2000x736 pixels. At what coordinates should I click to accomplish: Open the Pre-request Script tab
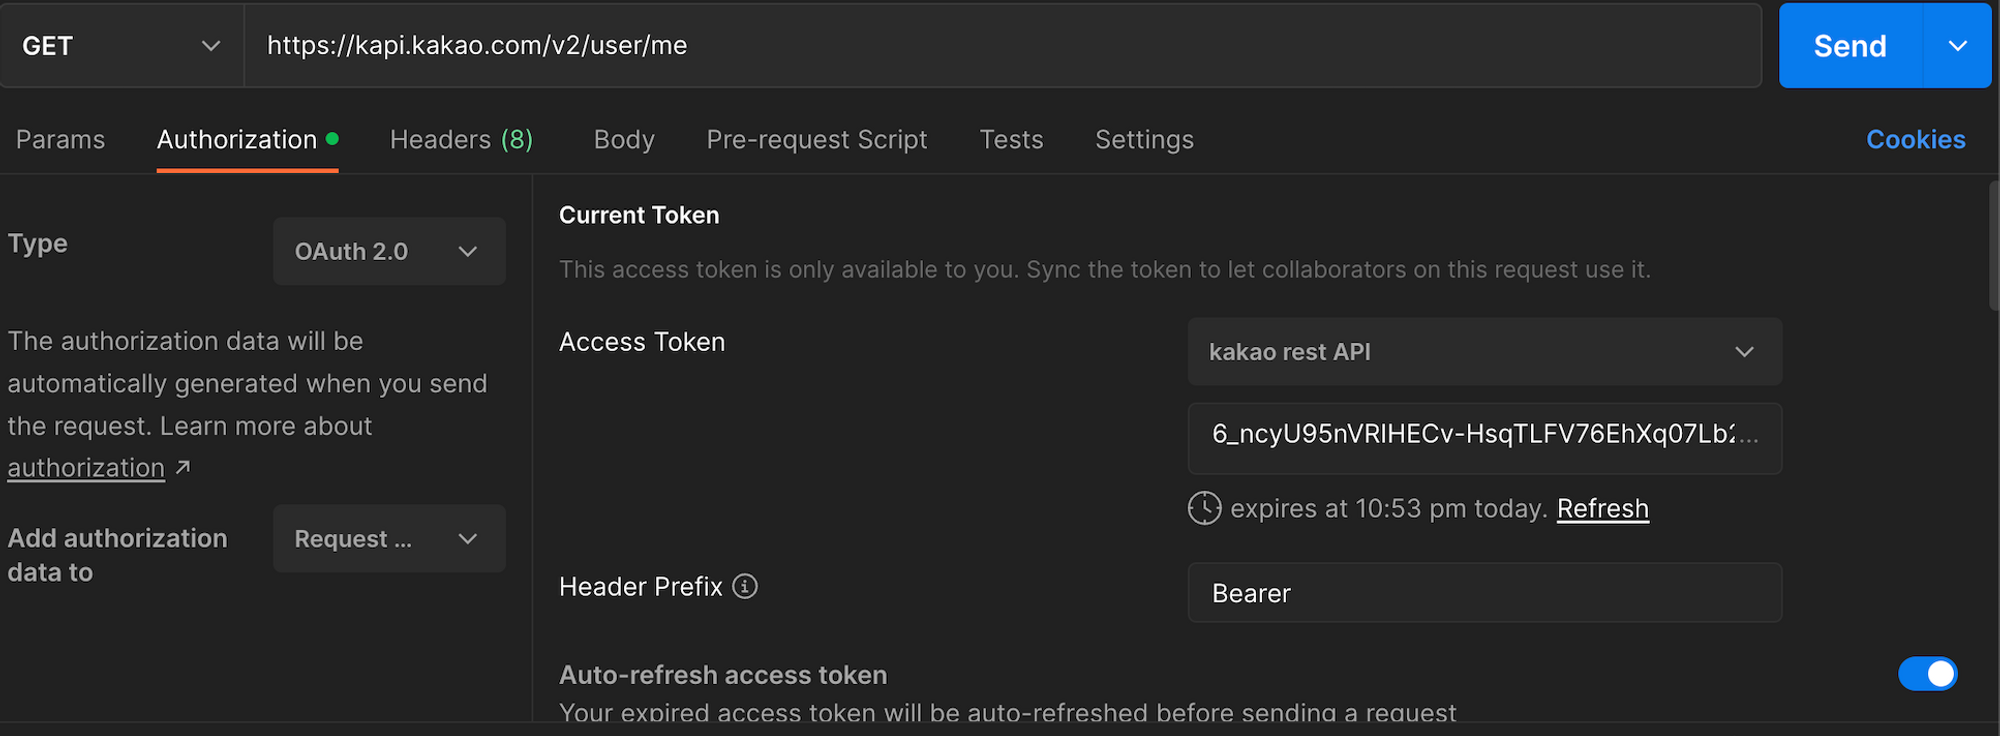(x=816, y=140)
